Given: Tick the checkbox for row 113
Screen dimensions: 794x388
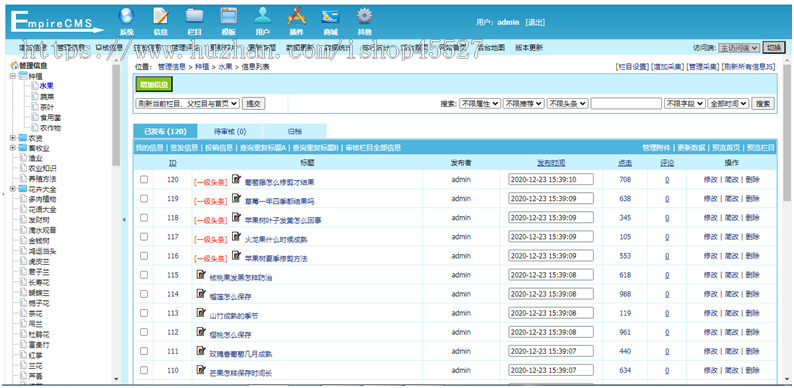Looking at the screenshot, I should click(x=144, y=313).
